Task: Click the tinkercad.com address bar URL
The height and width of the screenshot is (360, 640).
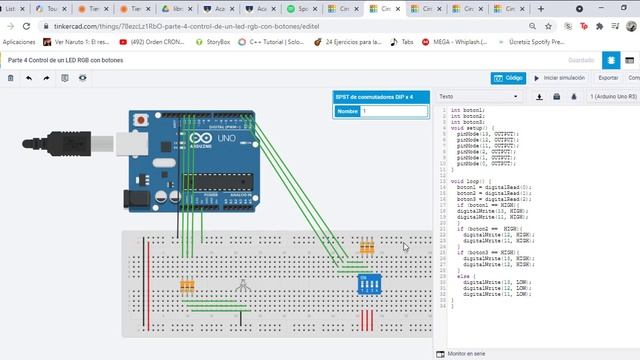Action: click(187, 26)
